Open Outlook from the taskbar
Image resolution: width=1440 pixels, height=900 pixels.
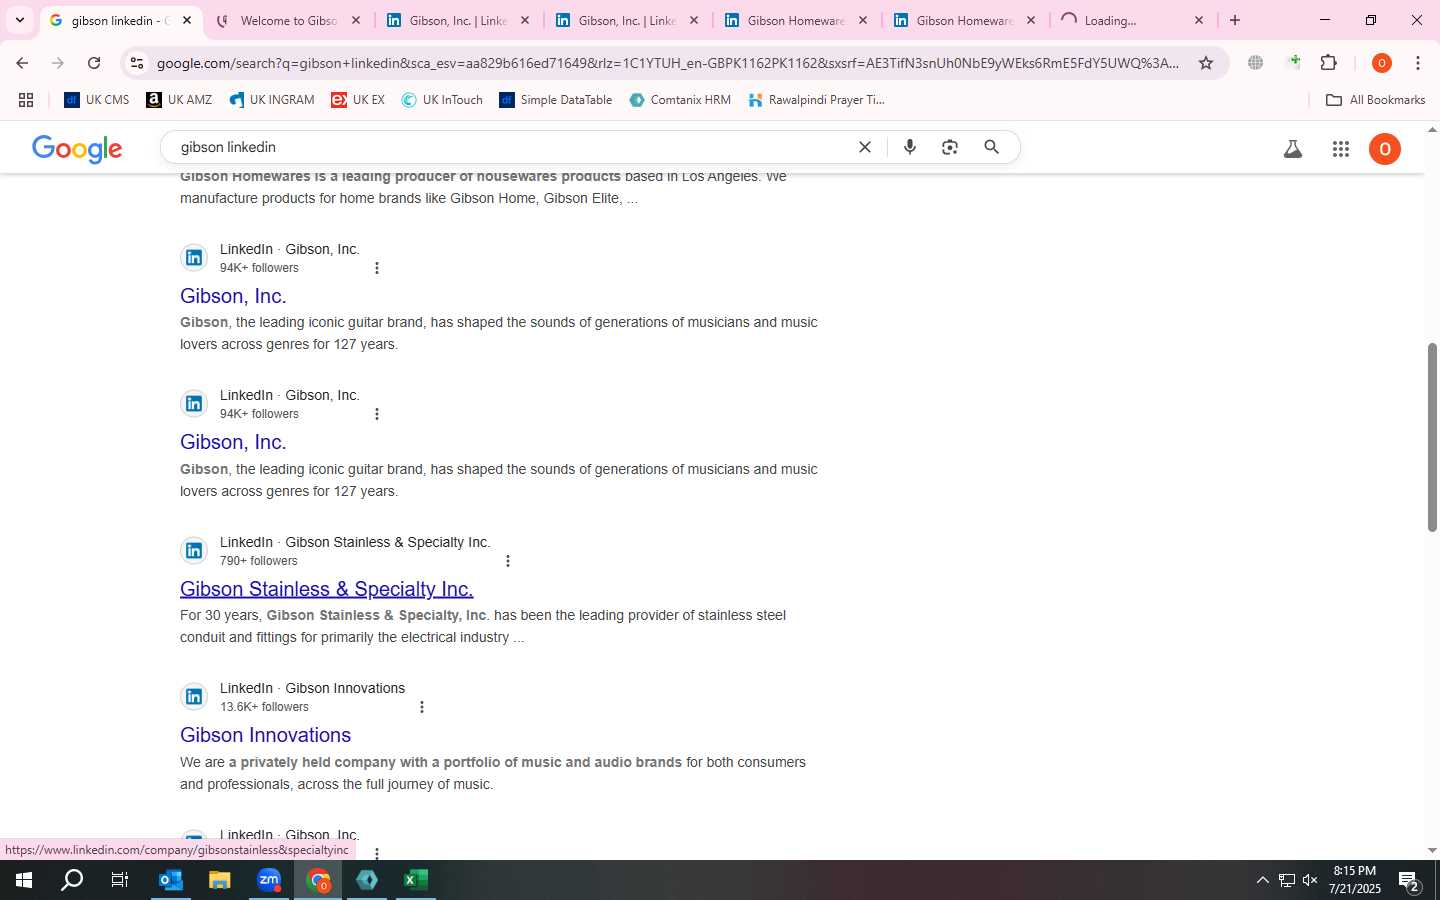171,880
